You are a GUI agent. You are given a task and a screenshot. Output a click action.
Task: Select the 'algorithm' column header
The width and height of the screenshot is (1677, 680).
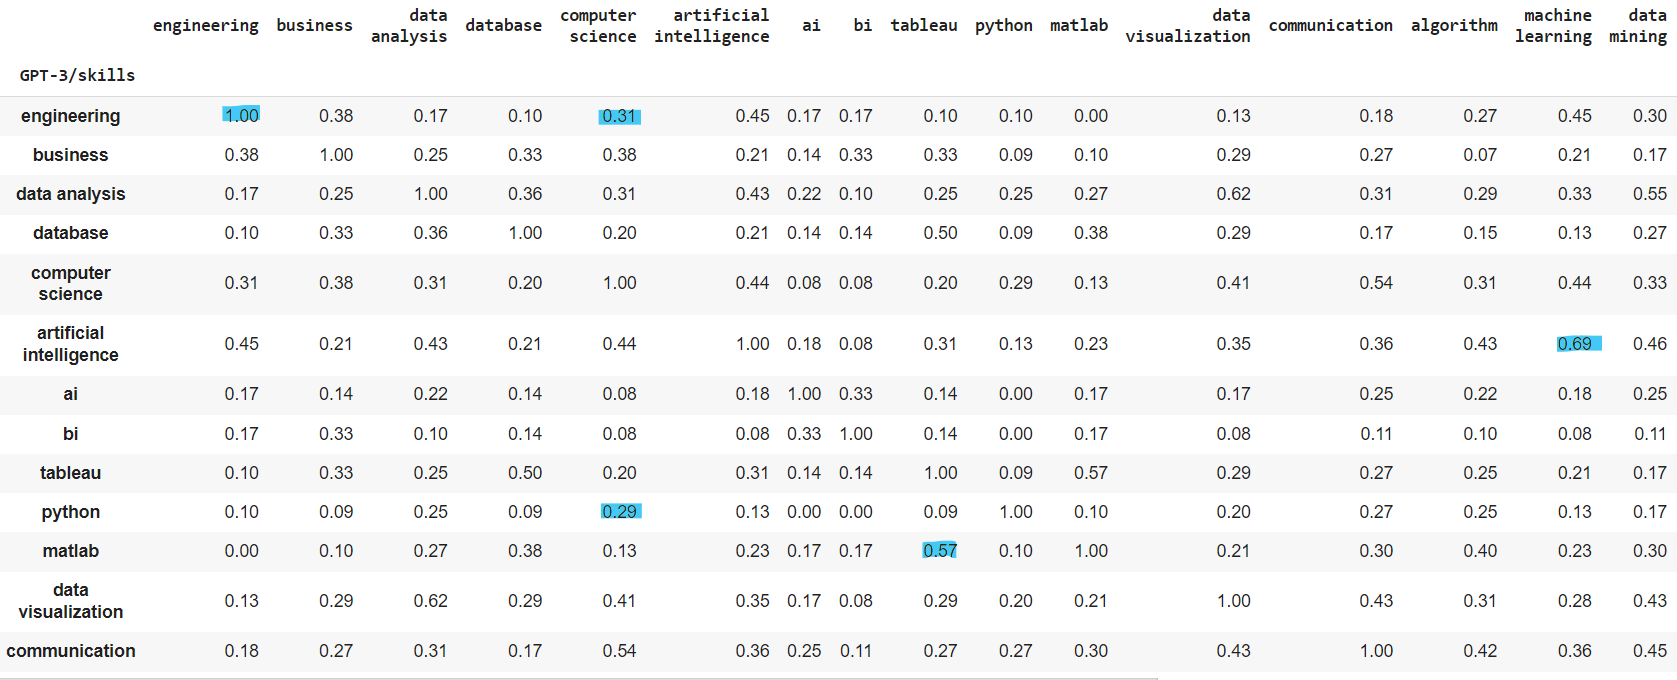click(1454, 25)
